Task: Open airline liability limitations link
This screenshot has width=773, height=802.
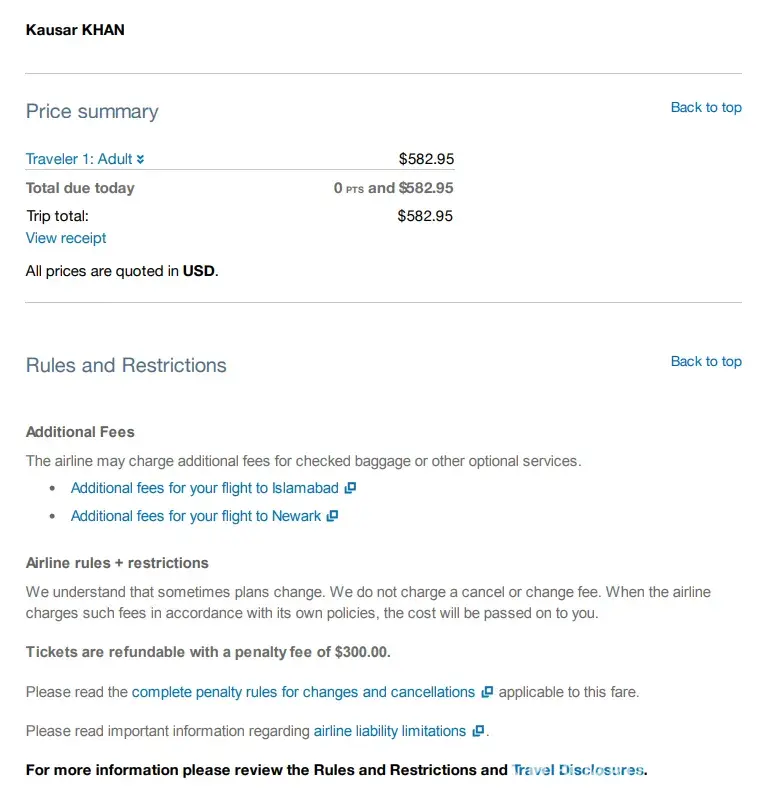Action: click(x=390, y=731)
